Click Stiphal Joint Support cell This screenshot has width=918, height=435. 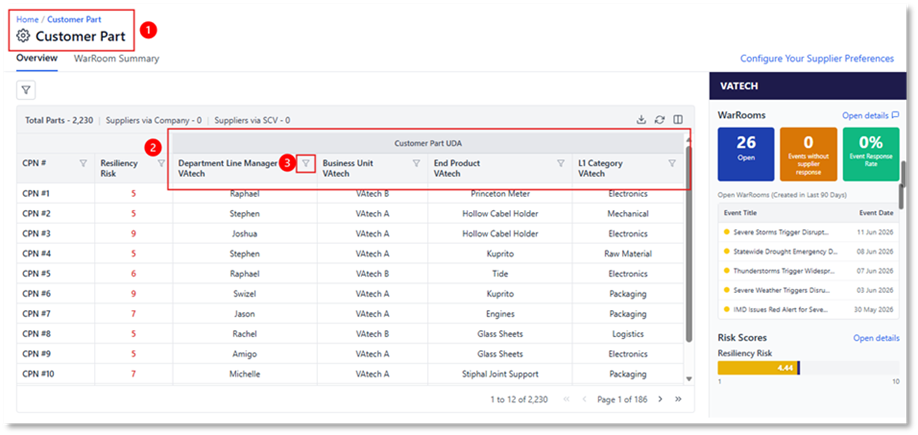pyautogui.click(x=500, y=374)
